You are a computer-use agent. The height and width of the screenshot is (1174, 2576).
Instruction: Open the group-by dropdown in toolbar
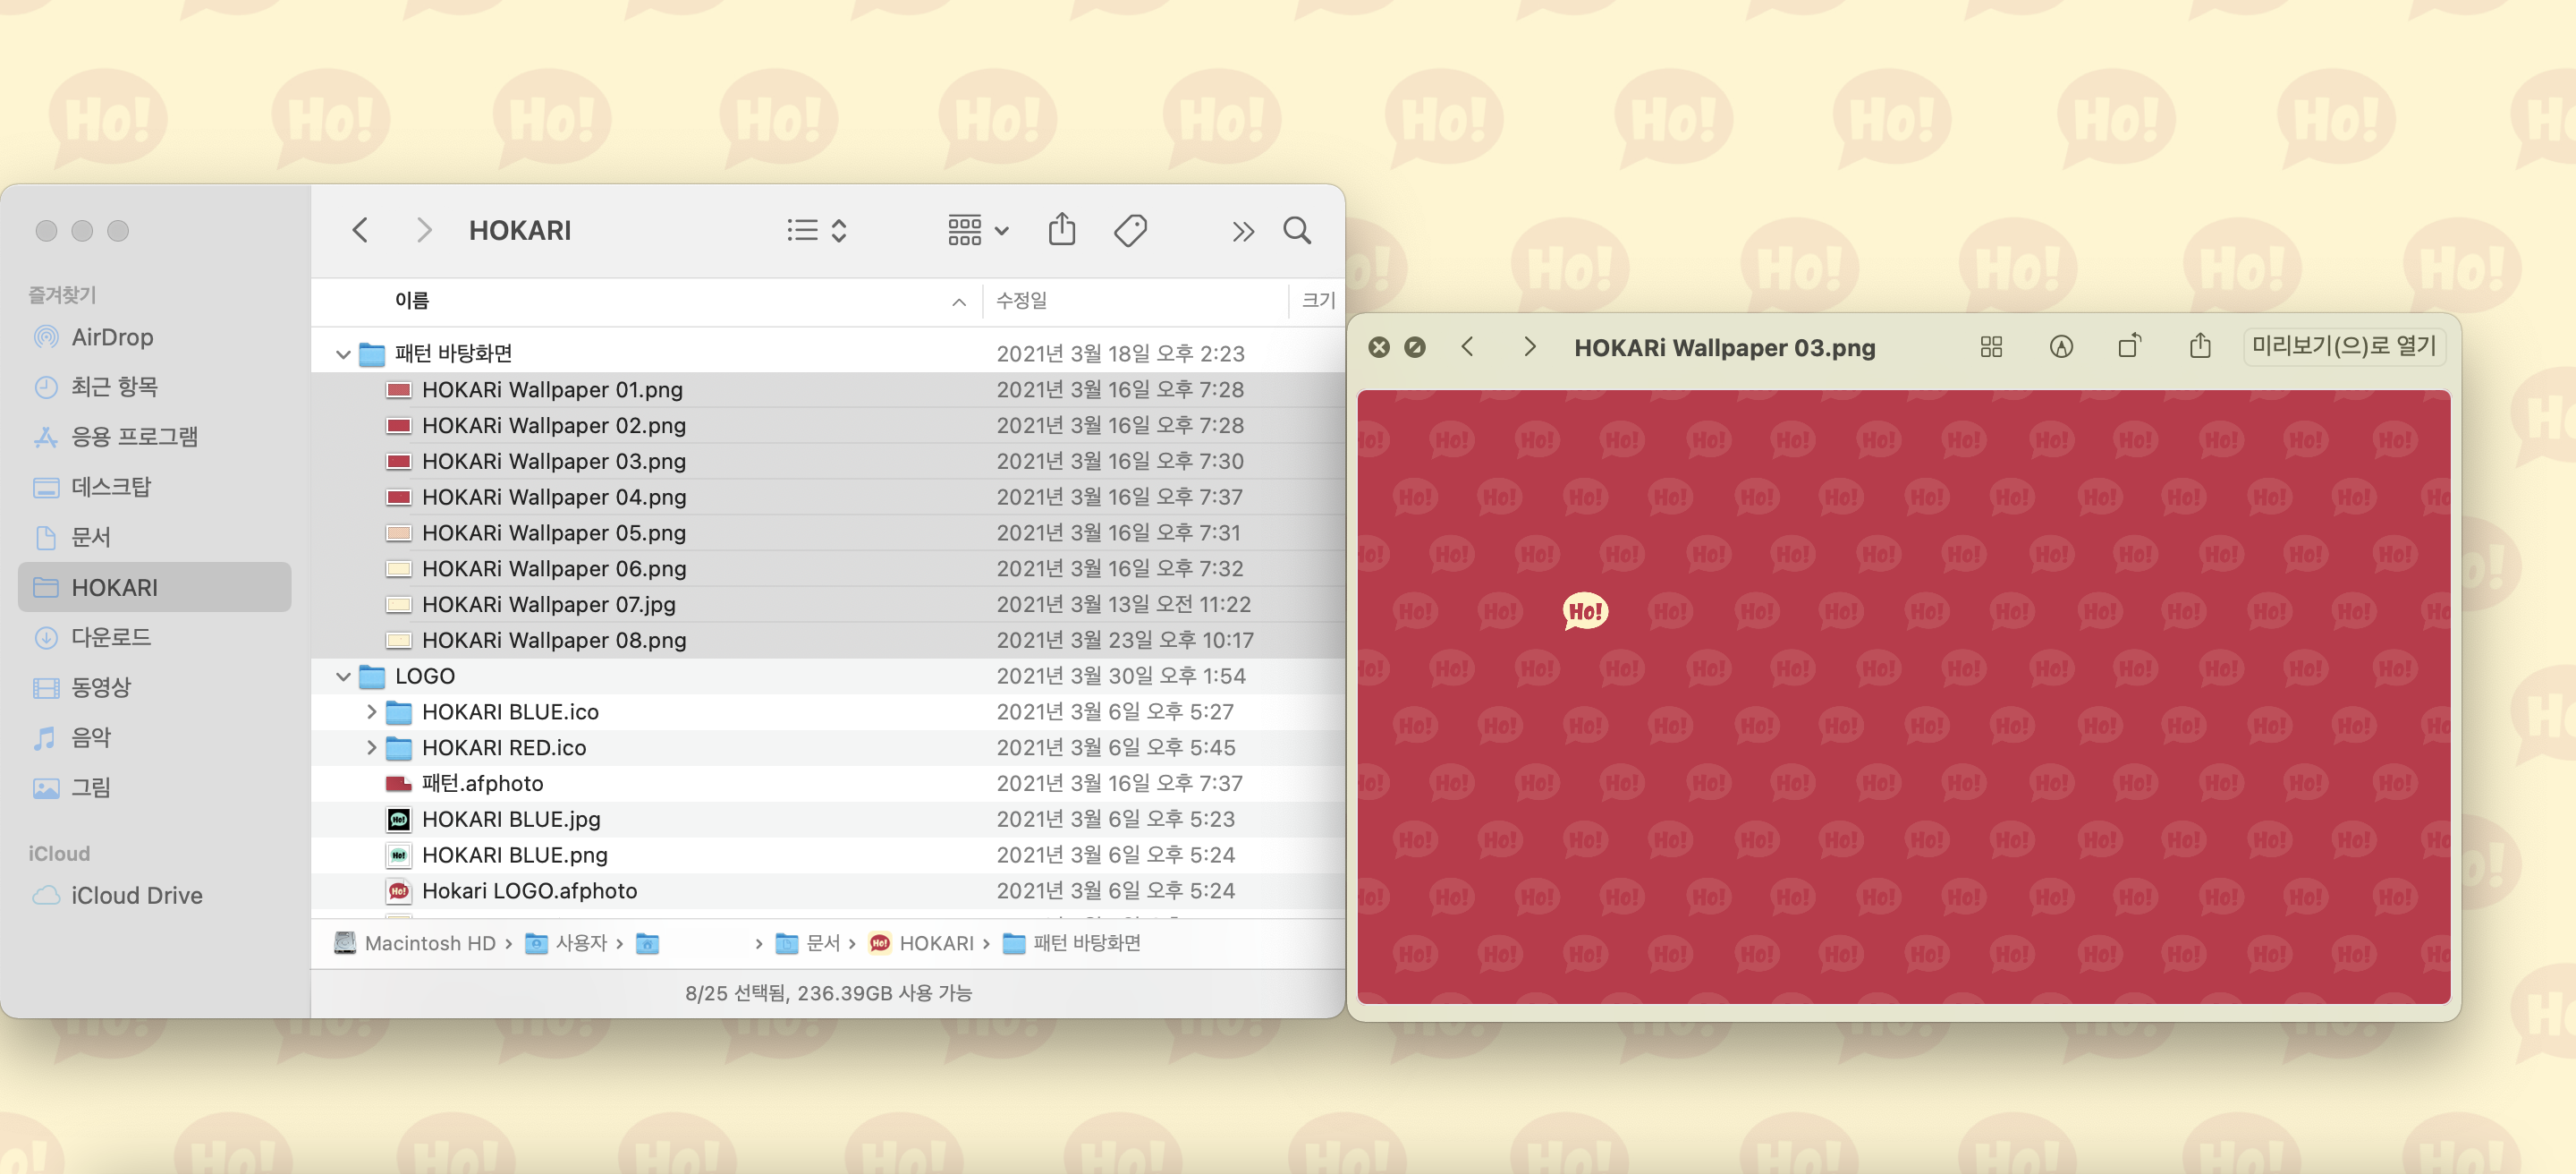click(977, 231)
